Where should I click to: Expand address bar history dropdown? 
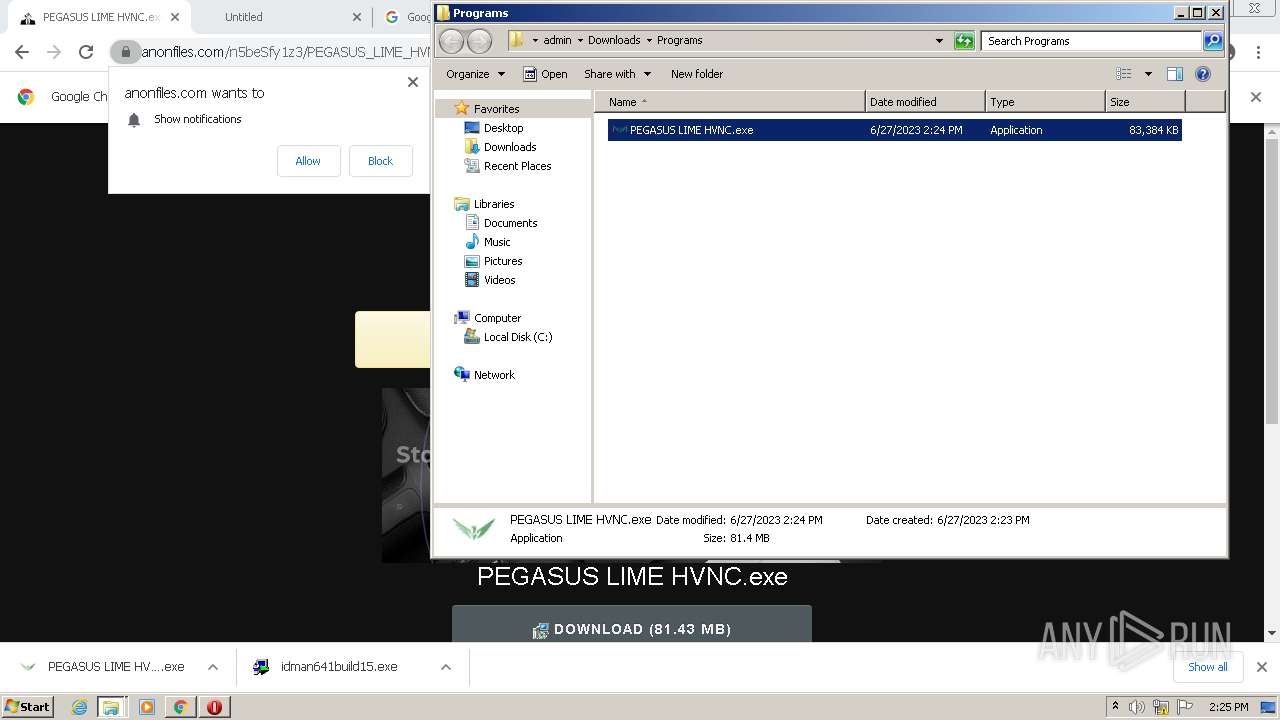pyautogui.click(x=939, y=41)
